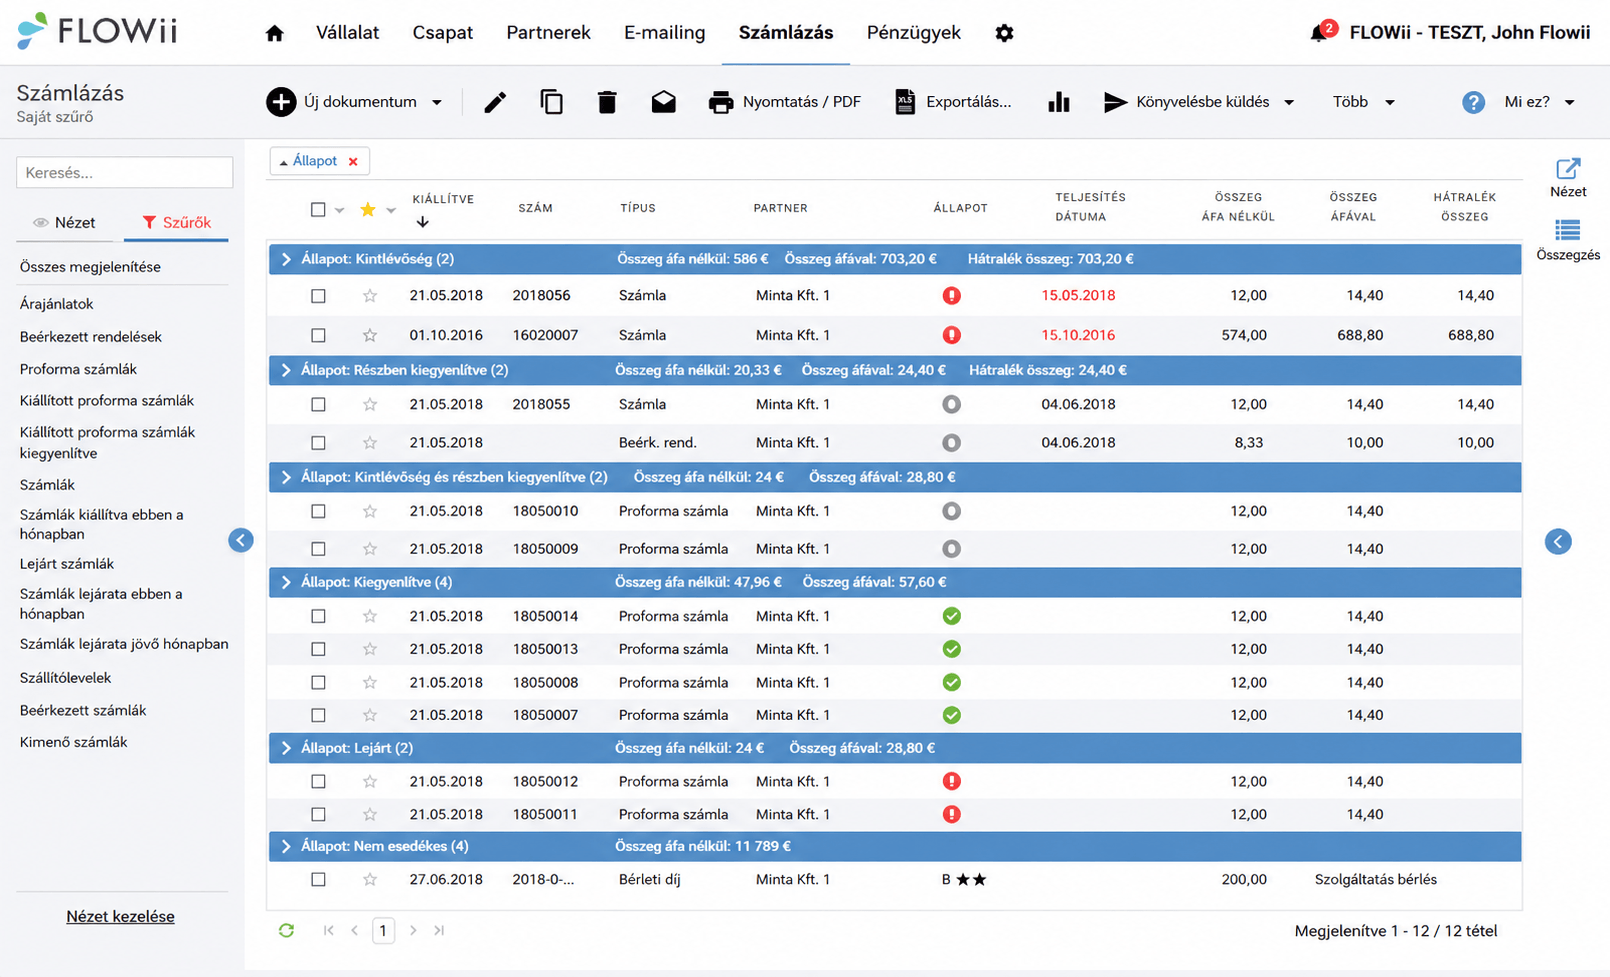Click the home icon in top navigation
This screenshot has width=1610, height=977.
click(x=275, y=33)
